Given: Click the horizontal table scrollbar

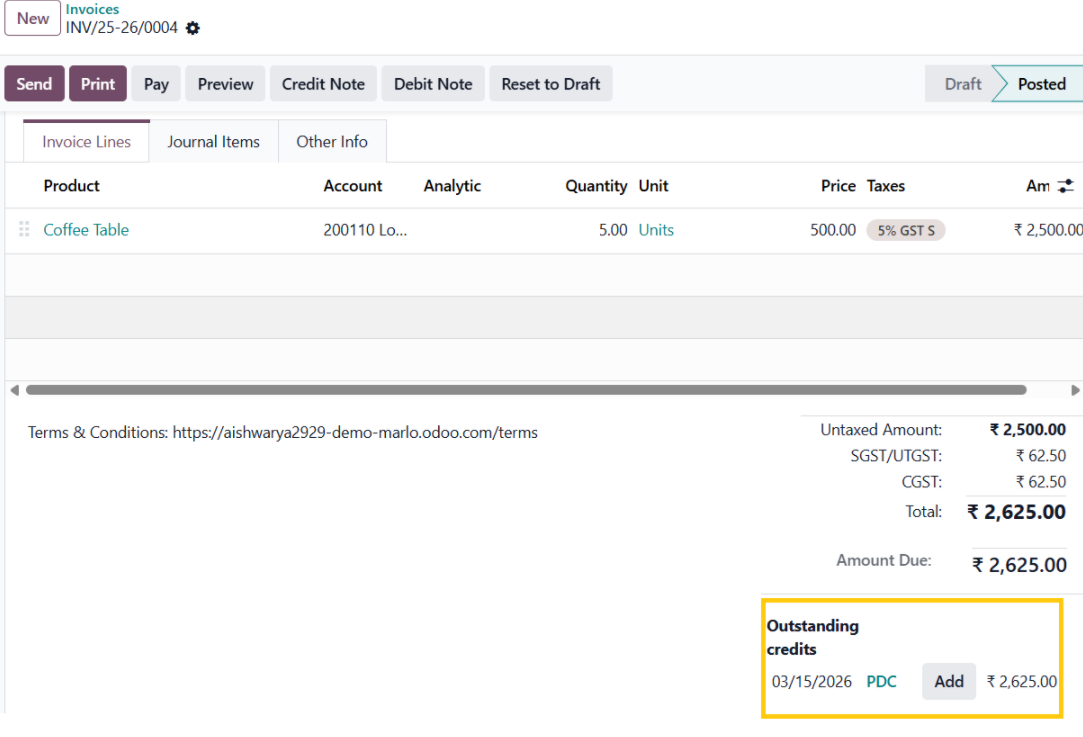Looking at the screenshot, I should click(526, 390).
